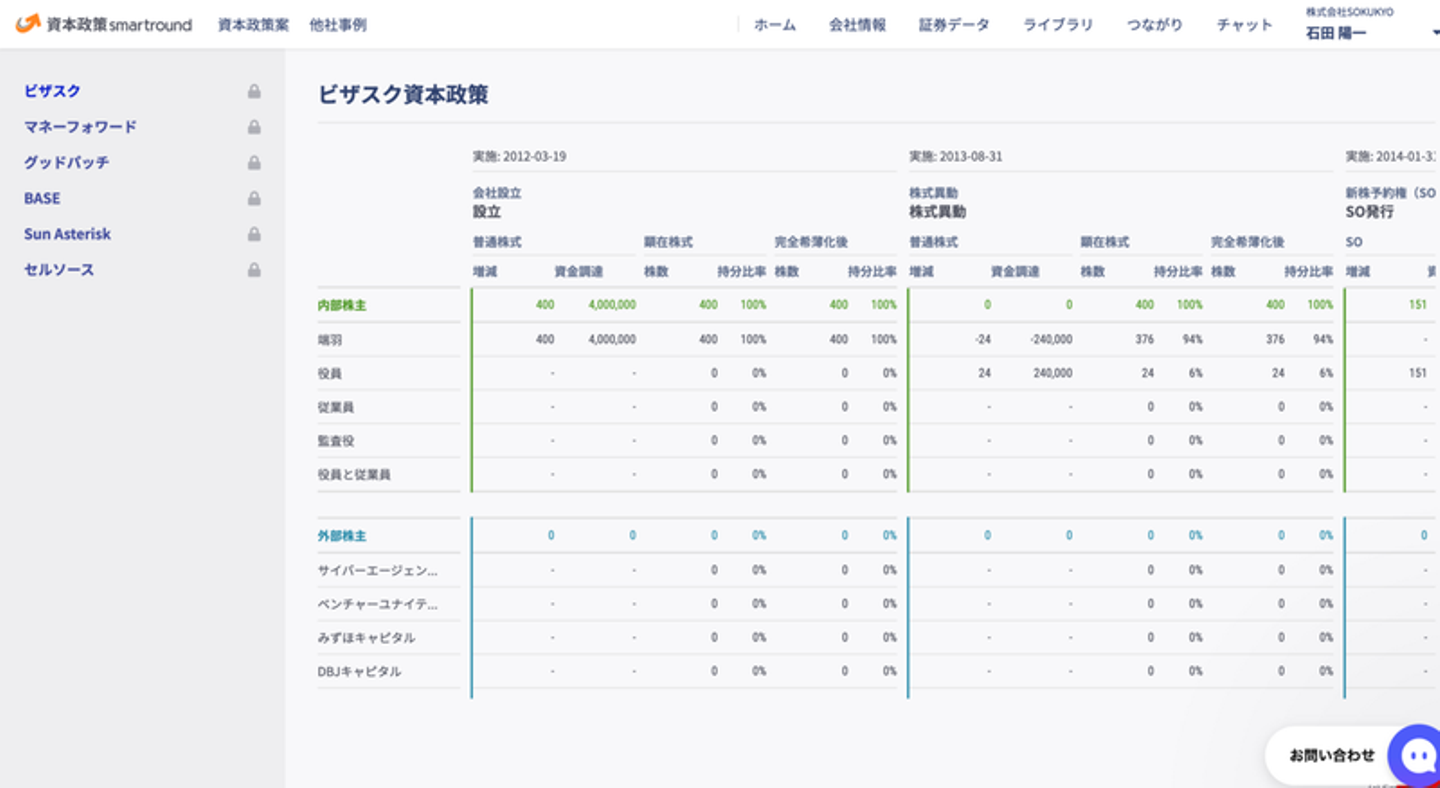
Task: Click the 役員と従業員 row label
Action: 354,474
